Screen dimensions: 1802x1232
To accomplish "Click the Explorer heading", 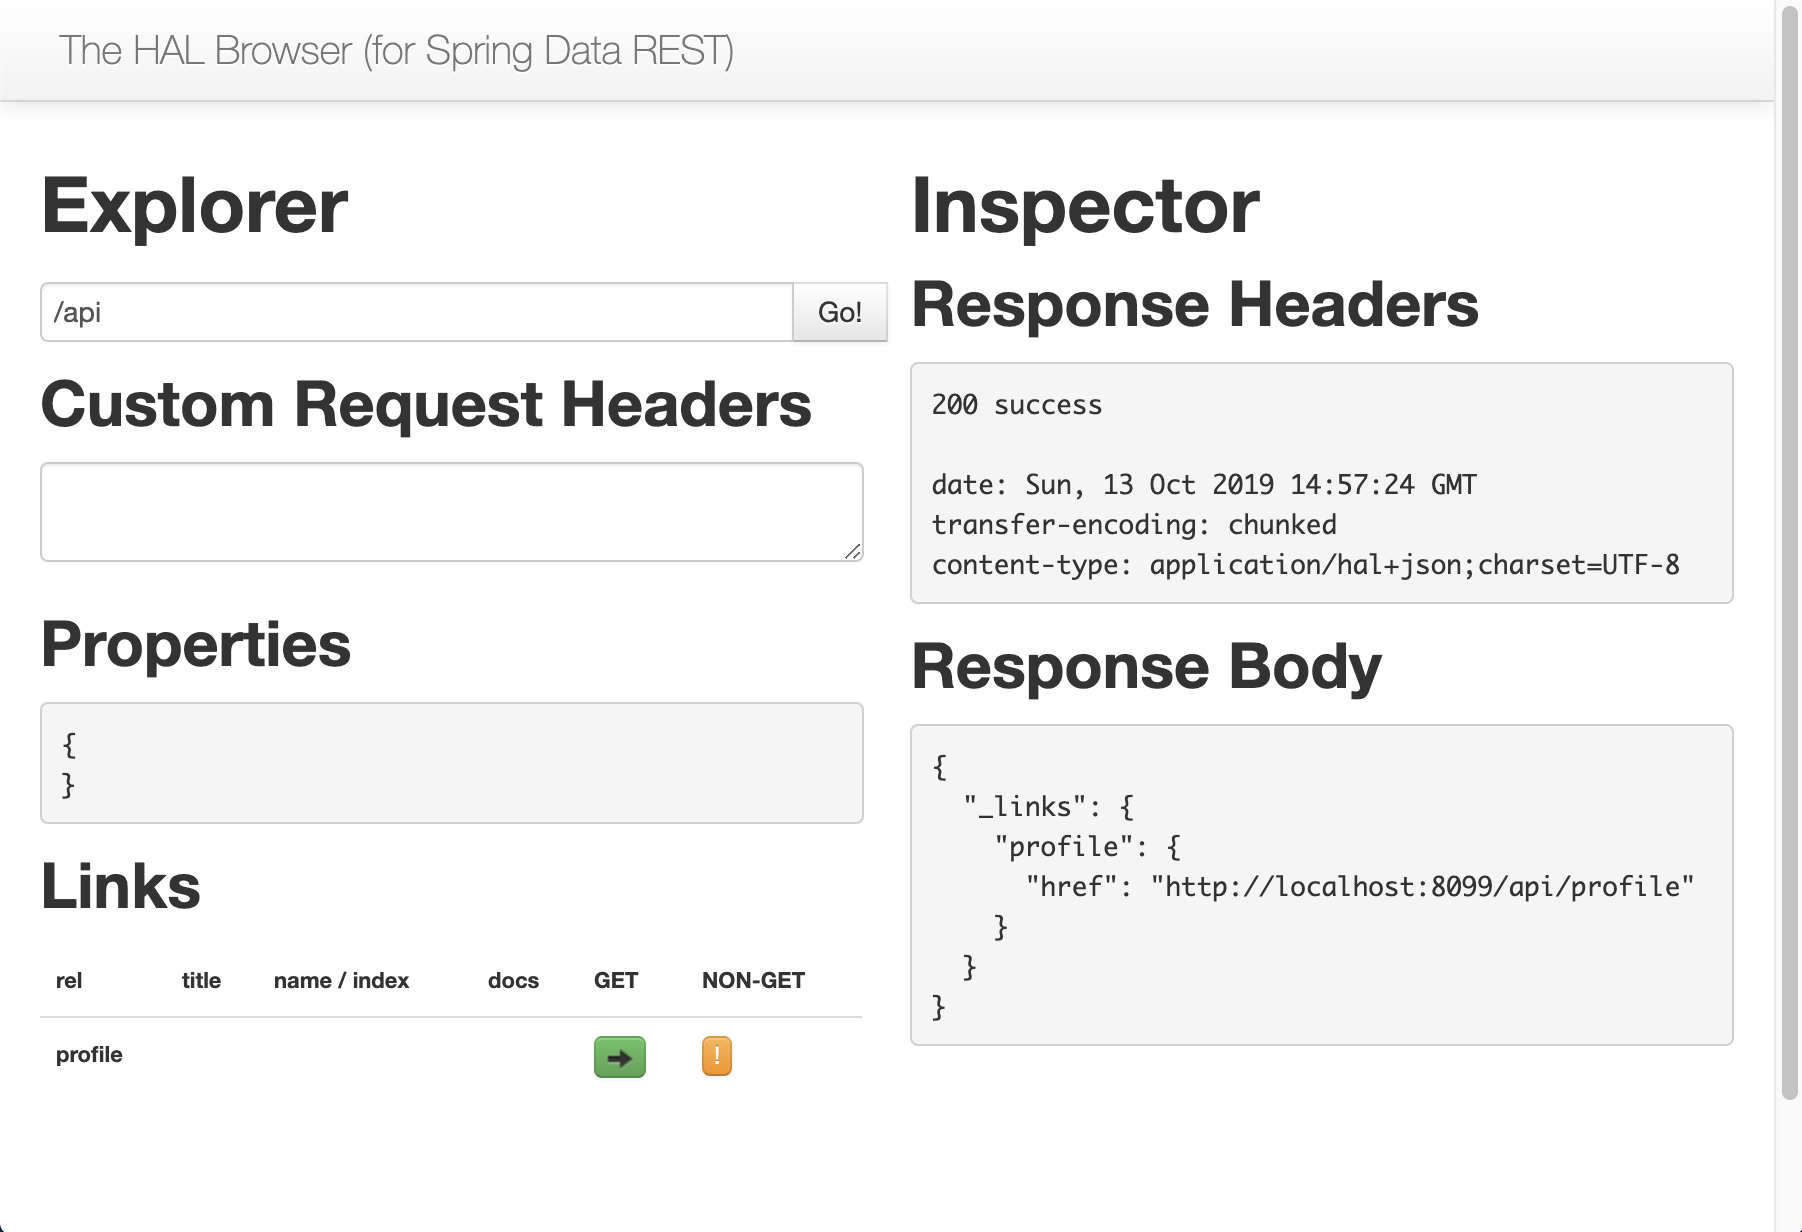I will [193, 206].
